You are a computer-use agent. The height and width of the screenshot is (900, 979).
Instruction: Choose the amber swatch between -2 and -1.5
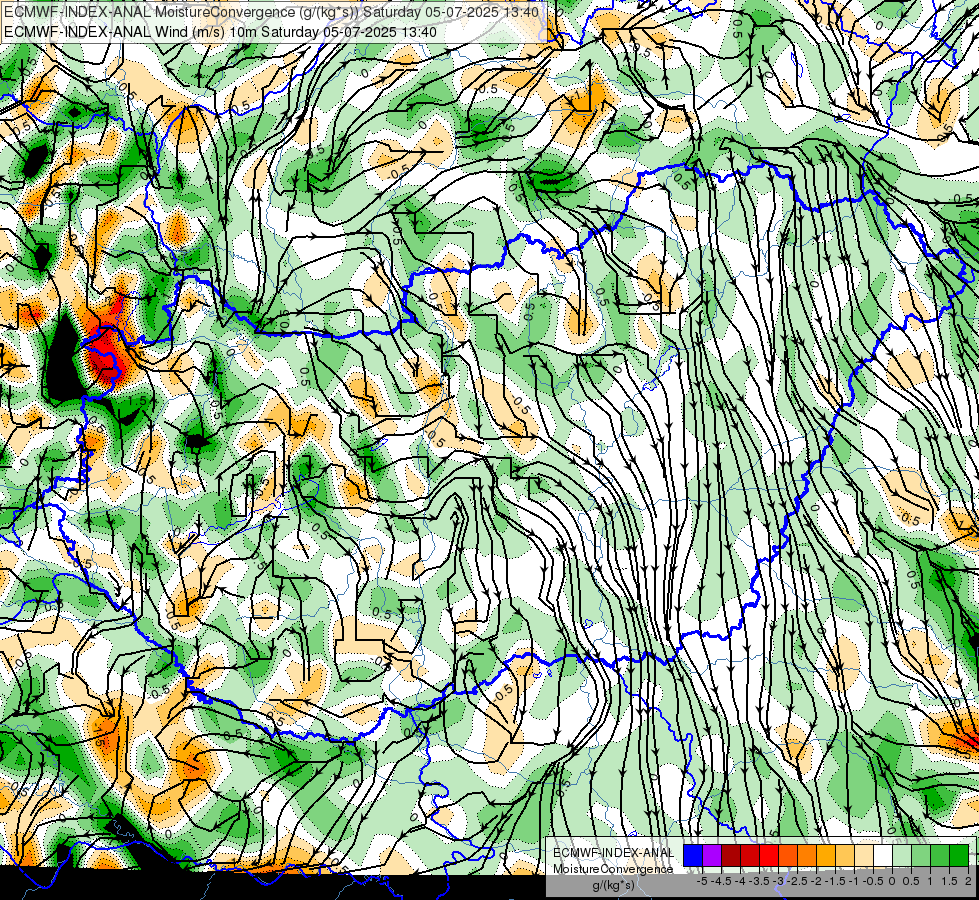click(825, 856)
